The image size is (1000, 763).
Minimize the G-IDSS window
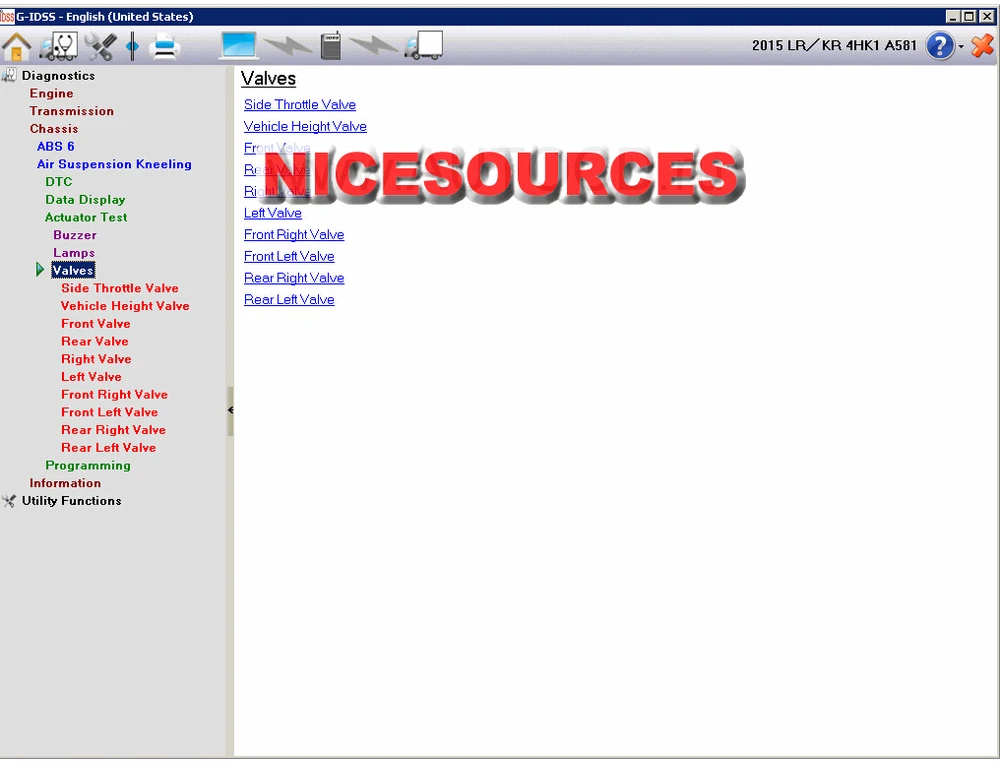click(952, 17)
